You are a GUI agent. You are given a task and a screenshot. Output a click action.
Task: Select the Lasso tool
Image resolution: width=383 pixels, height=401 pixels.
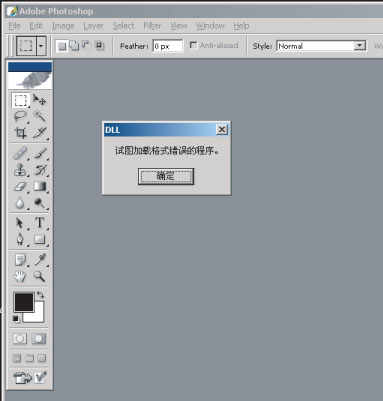pos(20,116)
